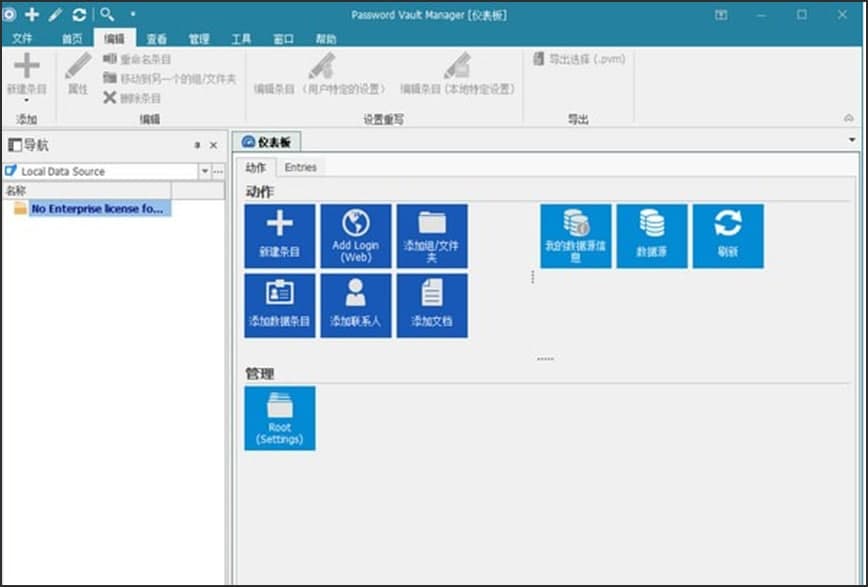868x587 pixels.
Task: Open the 我的数据源信息 tile
Action: click(x=576, y=236)
